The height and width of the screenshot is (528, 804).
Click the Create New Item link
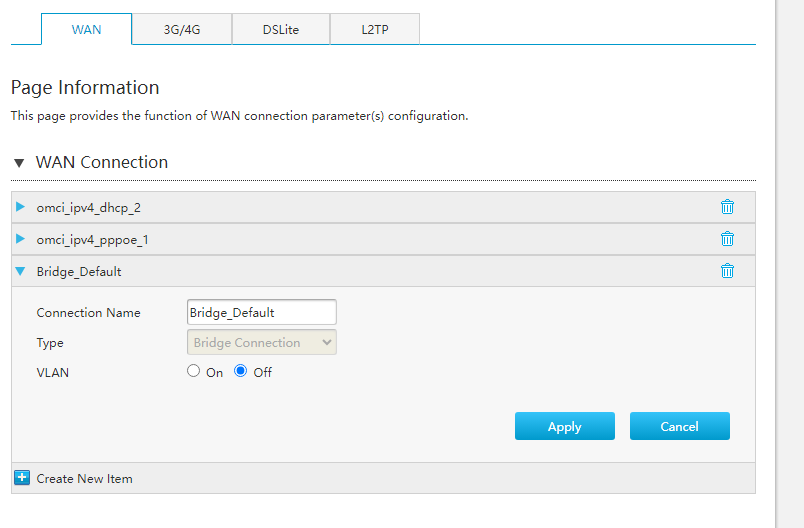(84, 478)
